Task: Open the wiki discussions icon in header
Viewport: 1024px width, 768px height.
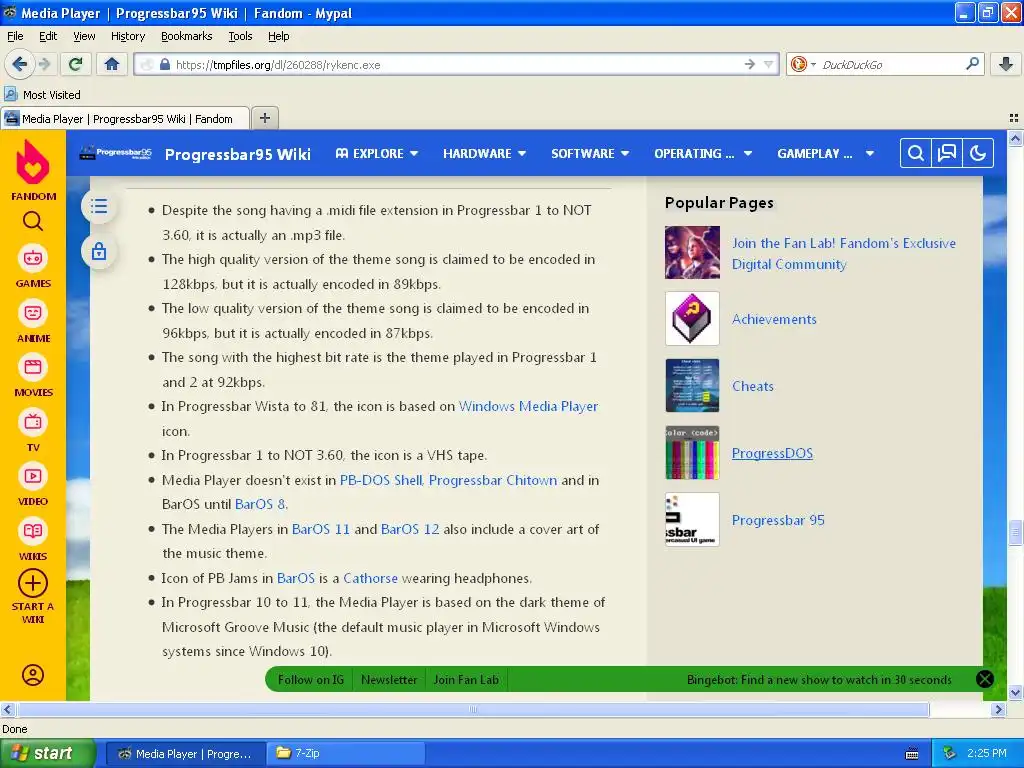Action: [947, 153]
